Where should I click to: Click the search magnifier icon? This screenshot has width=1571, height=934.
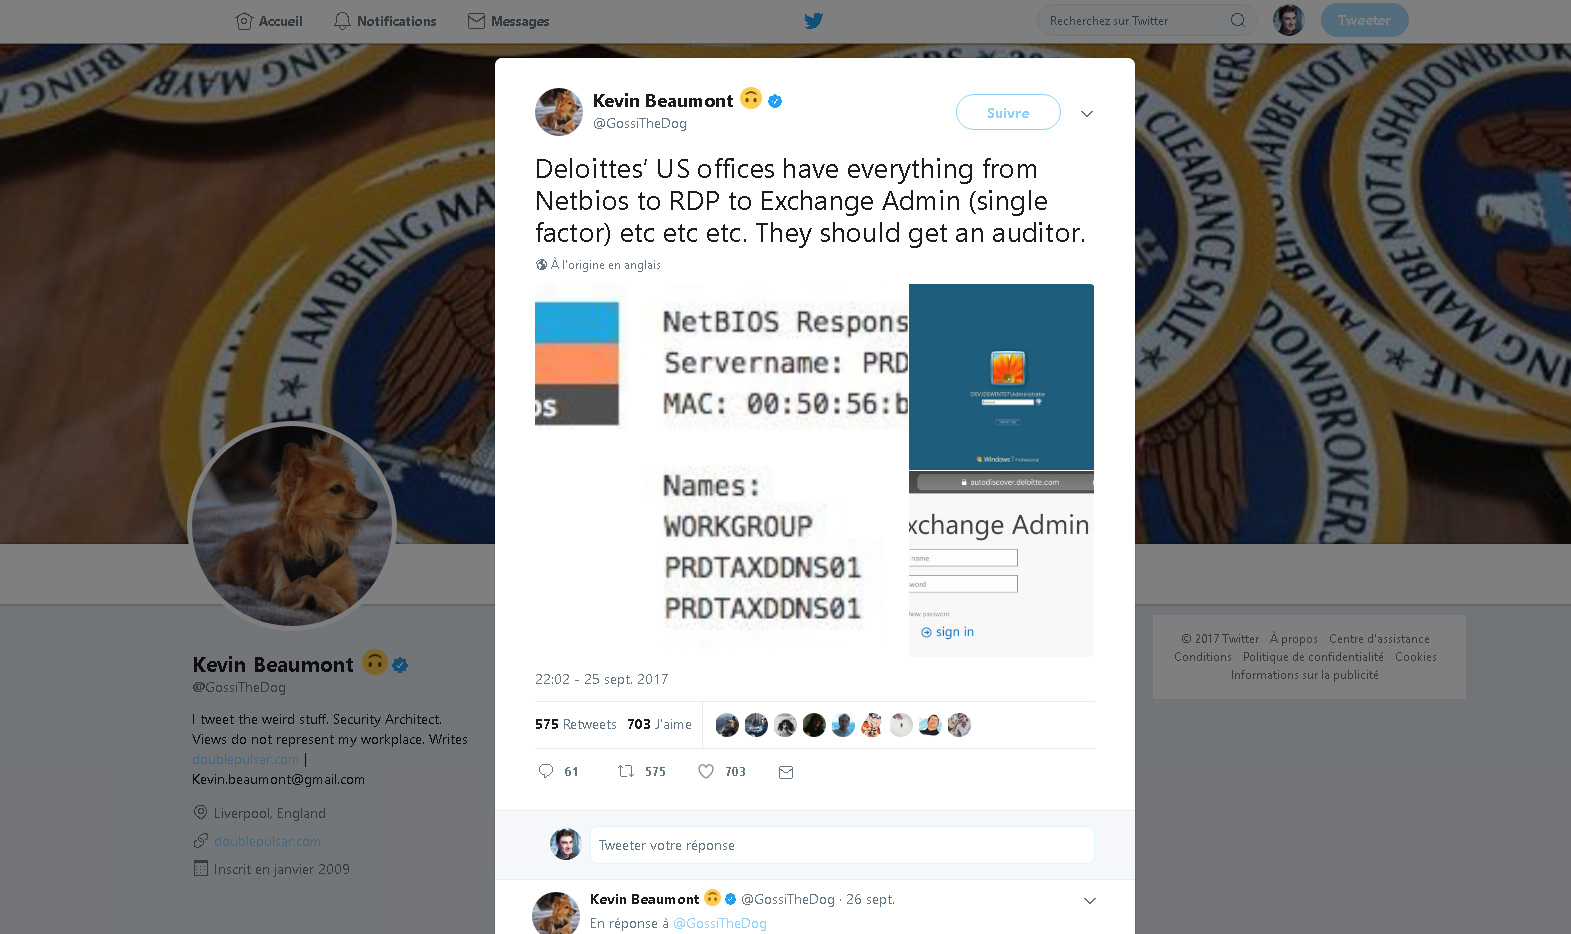[1238, 20]
